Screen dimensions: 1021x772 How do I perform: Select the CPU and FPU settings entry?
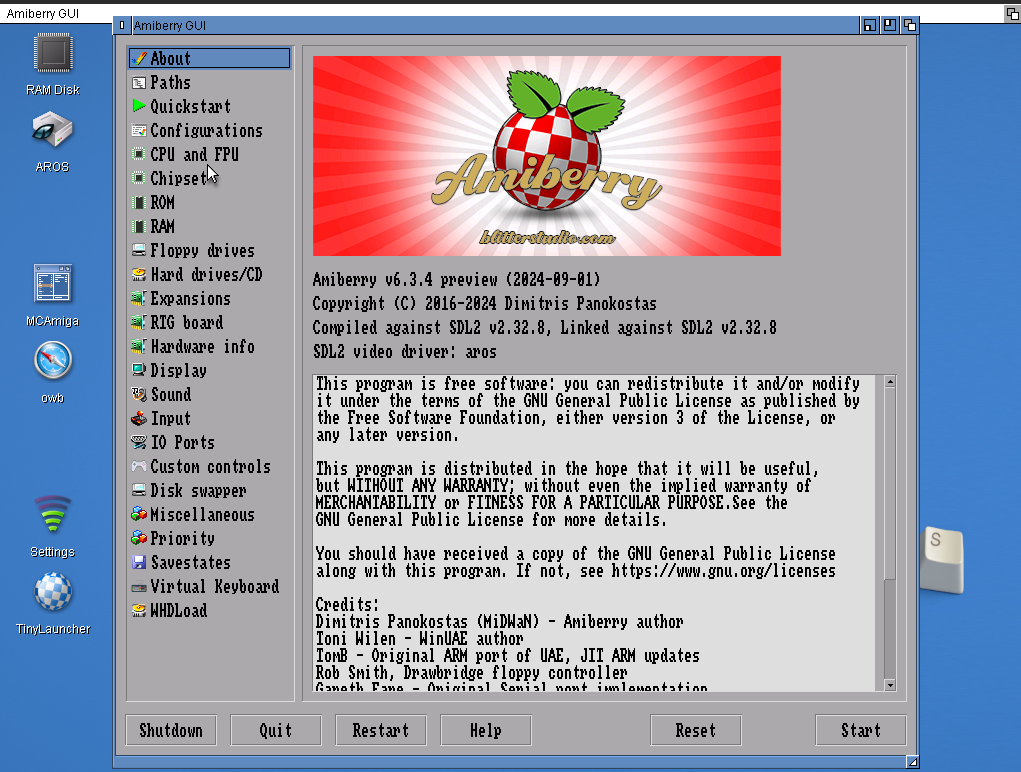pyautogui.click(x=196, y=154)
